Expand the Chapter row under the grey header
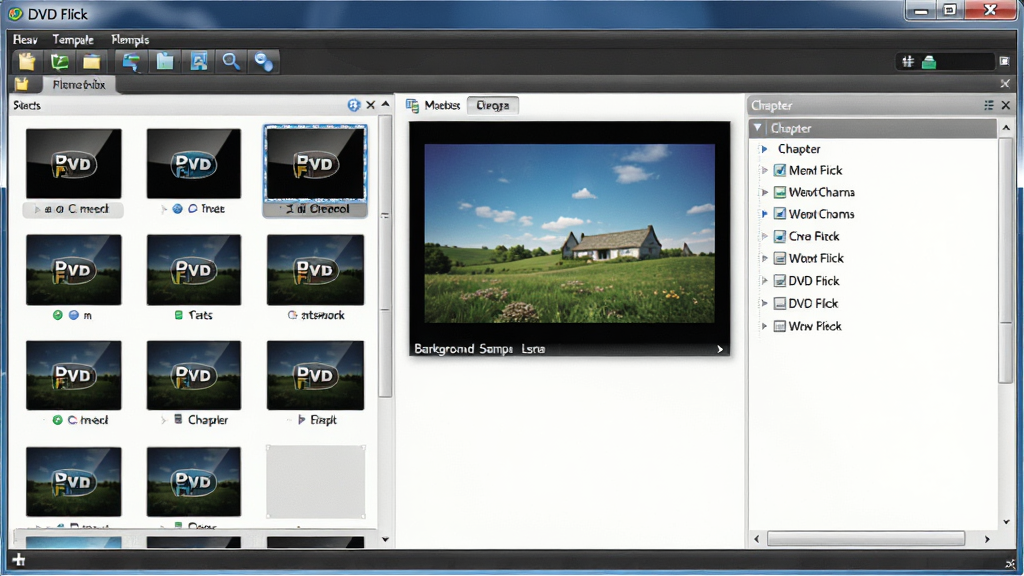1024x576 pixels. click(x=765, y=149)
